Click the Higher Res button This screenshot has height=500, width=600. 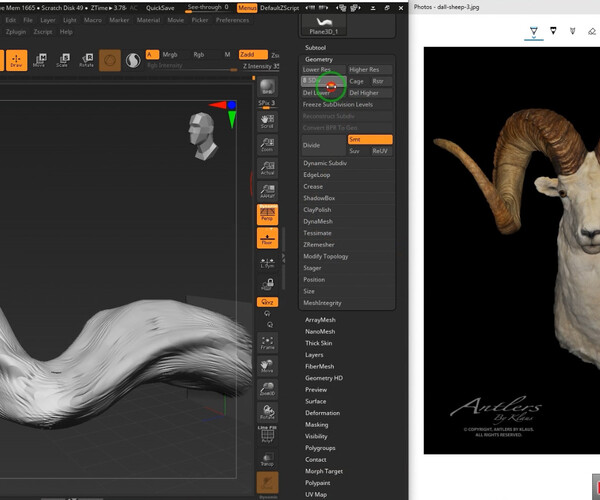[370, 70]
